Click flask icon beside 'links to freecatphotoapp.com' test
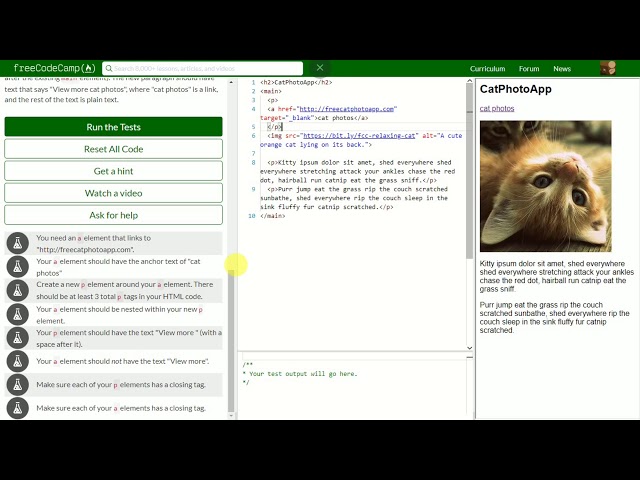 17,243
